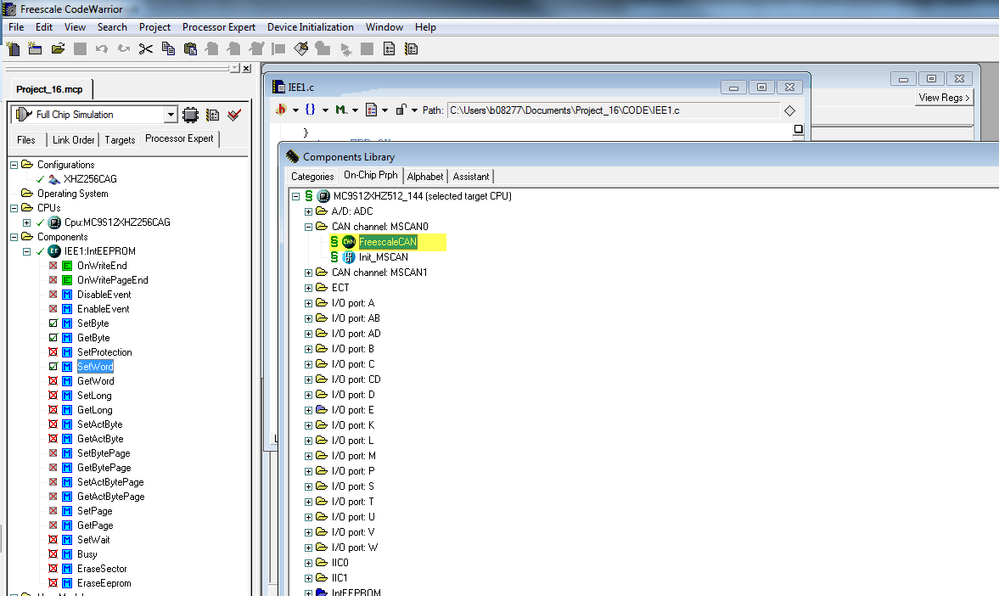999x596 pixels.
Task: Open the Window menu
Action: 384,27
